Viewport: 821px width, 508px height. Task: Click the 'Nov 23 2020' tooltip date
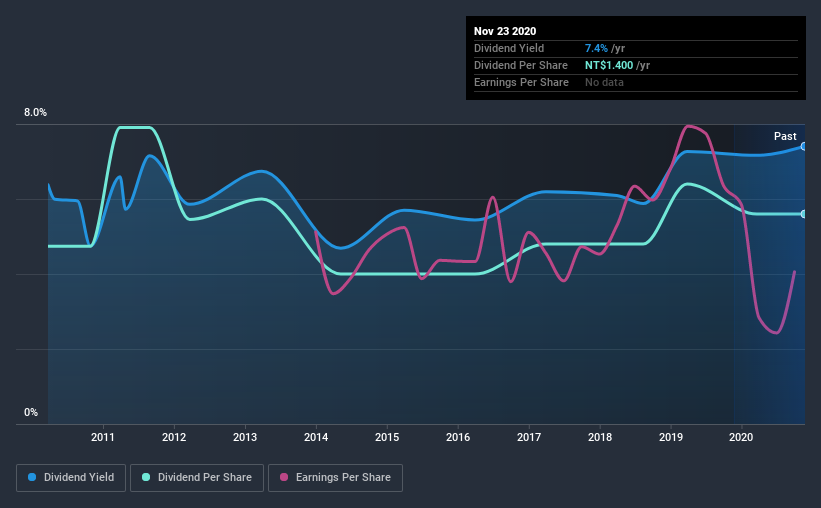[505, 31]
